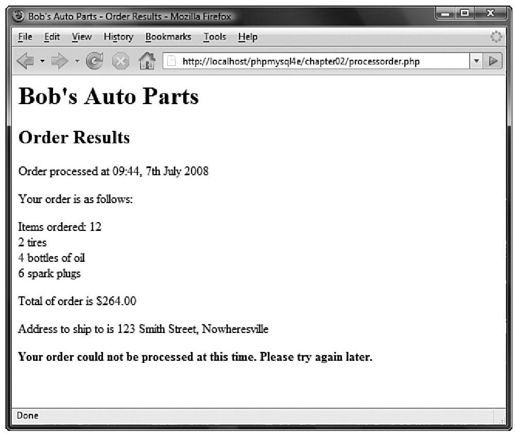Open the View menu

[82, 37]
